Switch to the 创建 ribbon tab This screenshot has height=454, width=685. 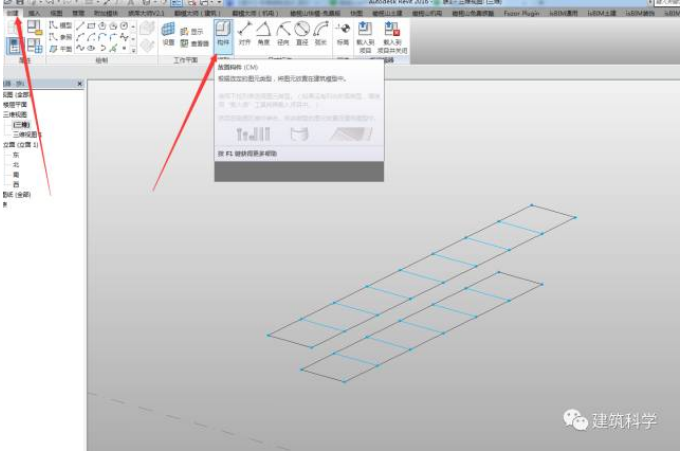pos(12,13)
